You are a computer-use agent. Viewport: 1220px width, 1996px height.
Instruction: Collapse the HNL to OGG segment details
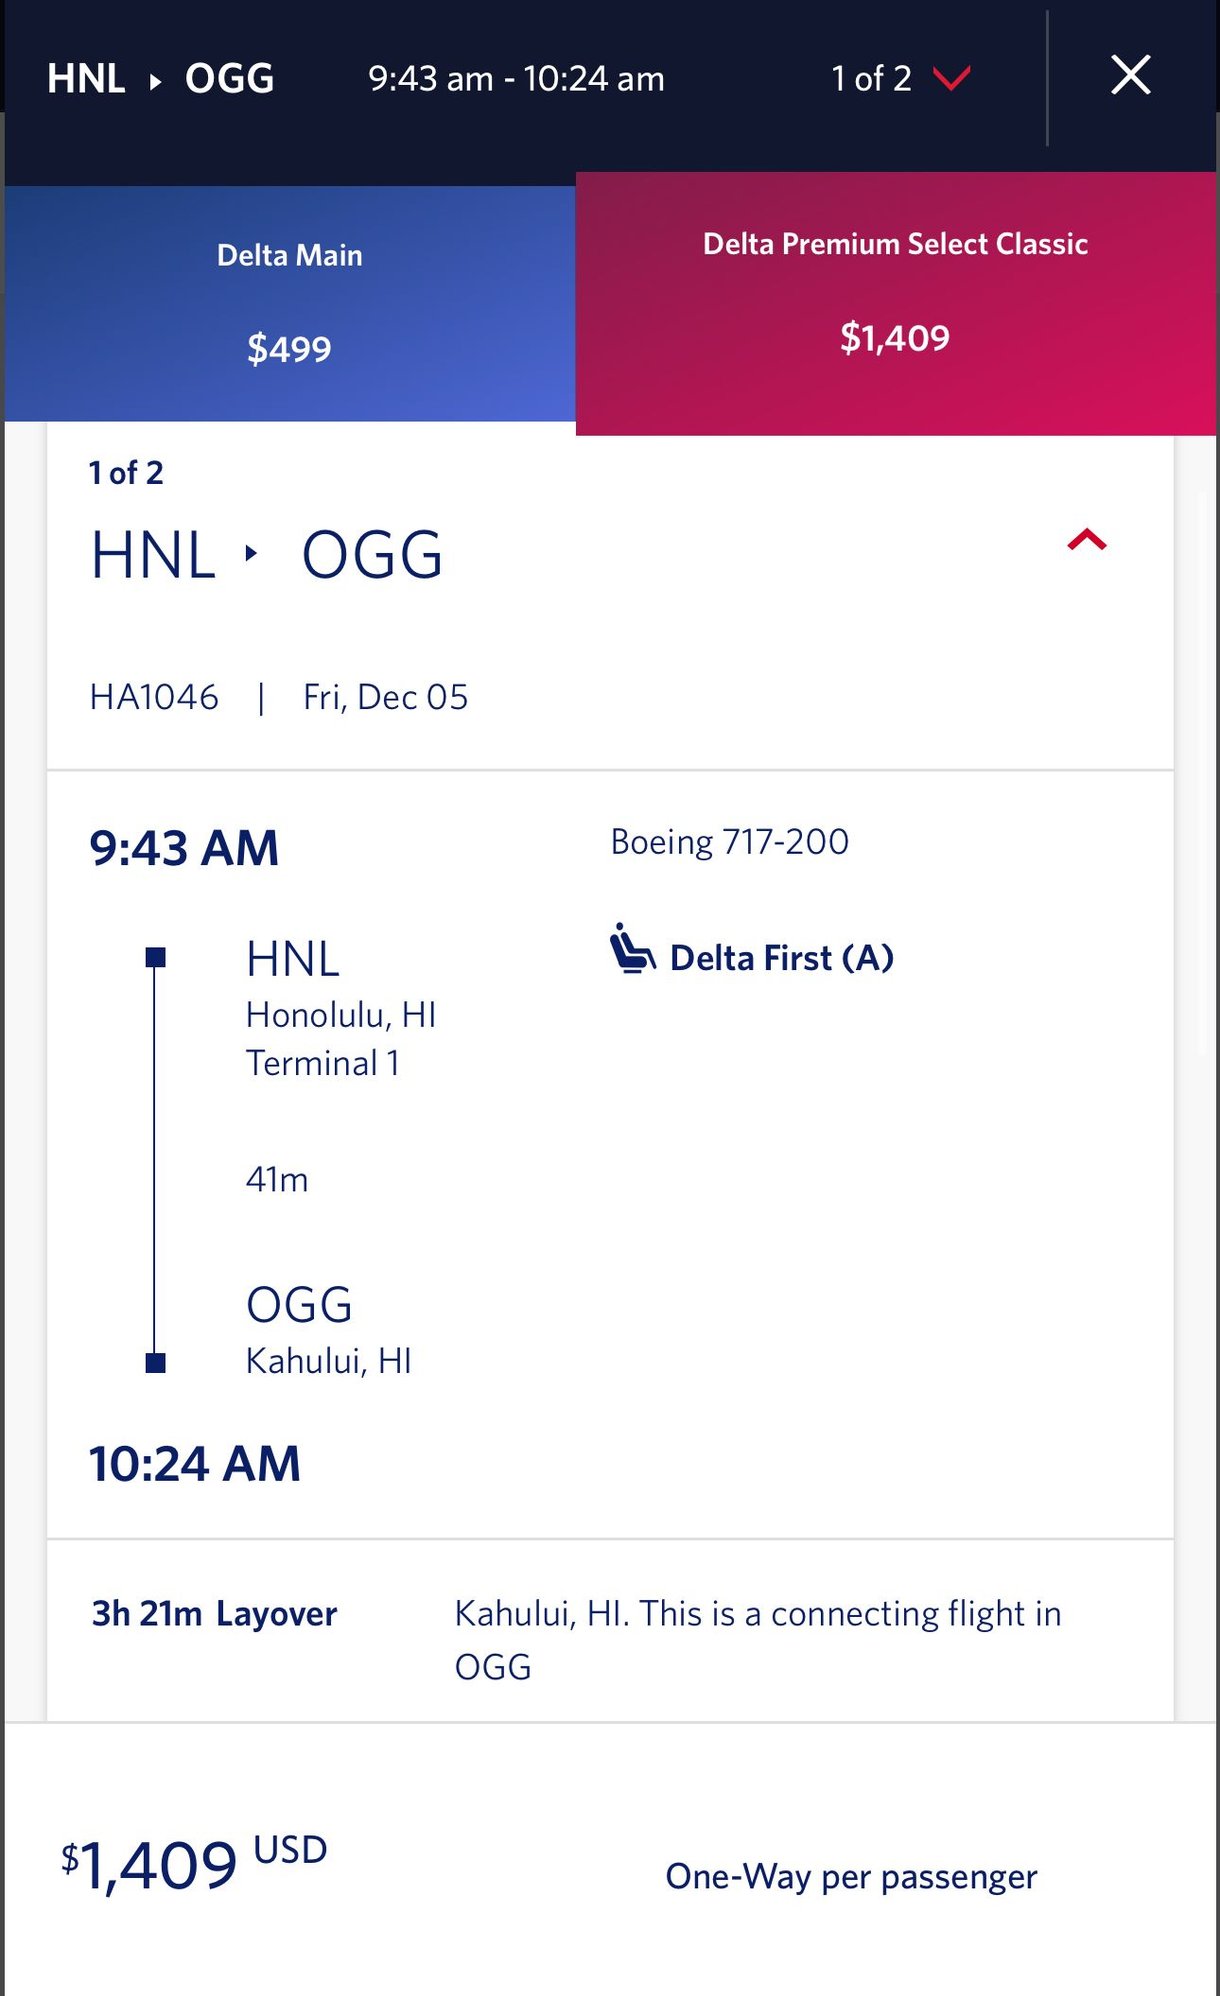(1086, 541)
